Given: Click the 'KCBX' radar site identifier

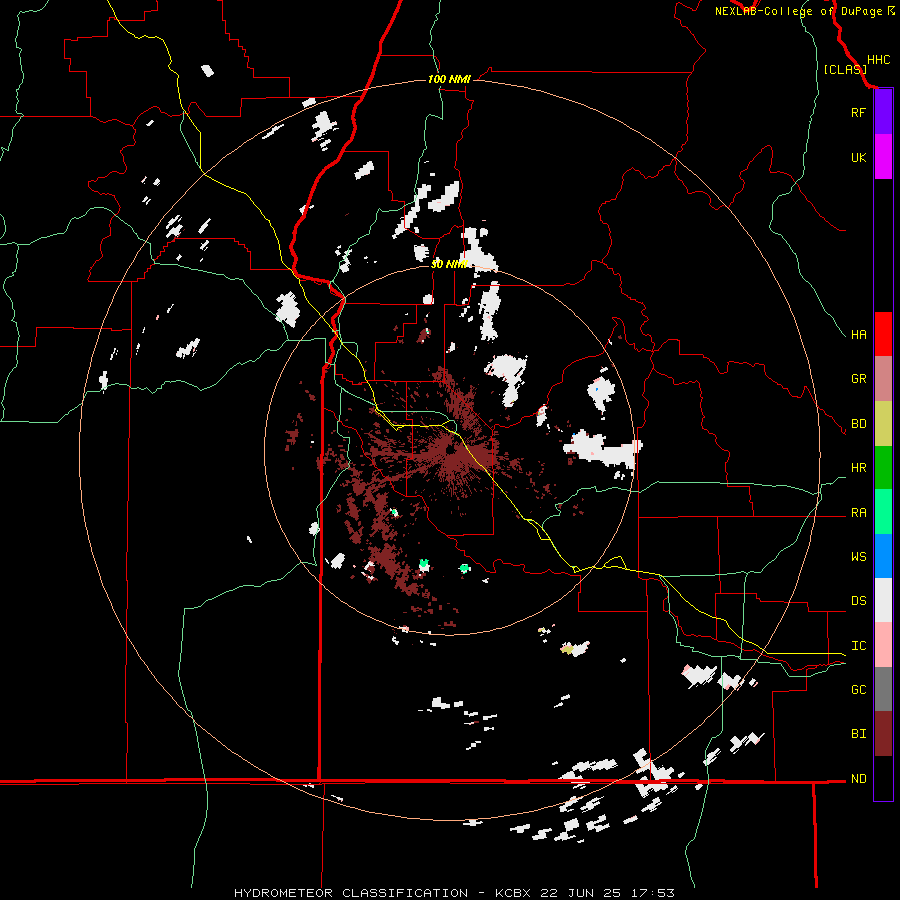Looking at the screenshot, I should coord(513,893).
